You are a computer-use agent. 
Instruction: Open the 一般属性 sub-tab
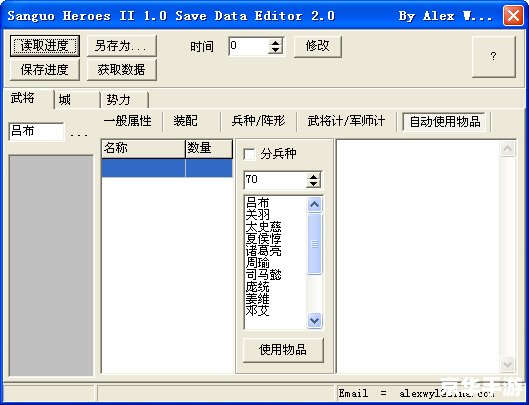(128, 121)
